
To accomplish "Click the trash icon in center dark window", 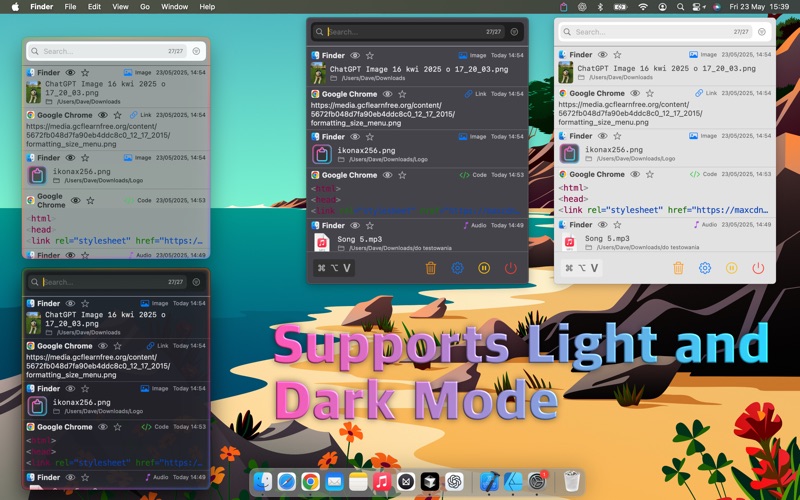I will click(x=431, y=268).
